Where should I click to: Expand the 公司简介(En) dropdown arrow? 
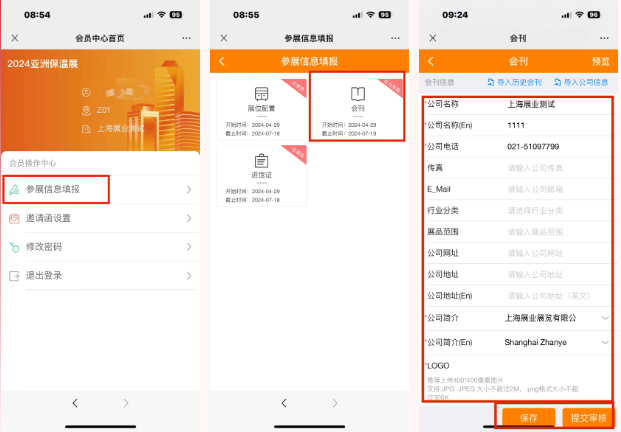(604, 342)
